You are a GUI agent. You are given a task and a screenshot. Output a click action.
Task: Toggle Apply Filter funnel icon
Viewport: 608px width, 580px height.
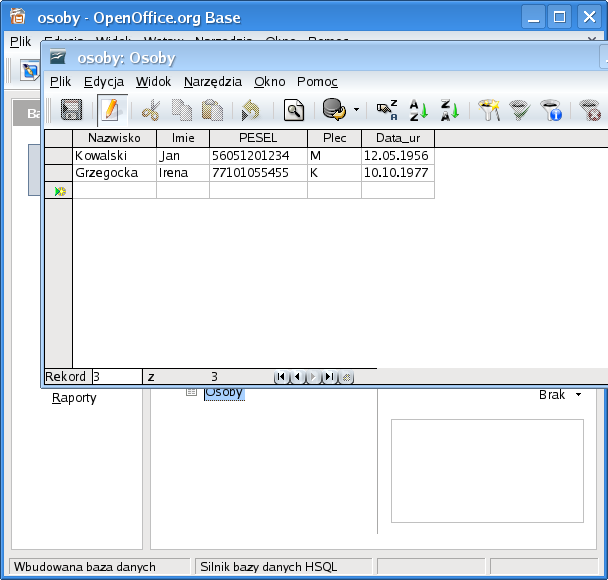(x=520, y=110)
